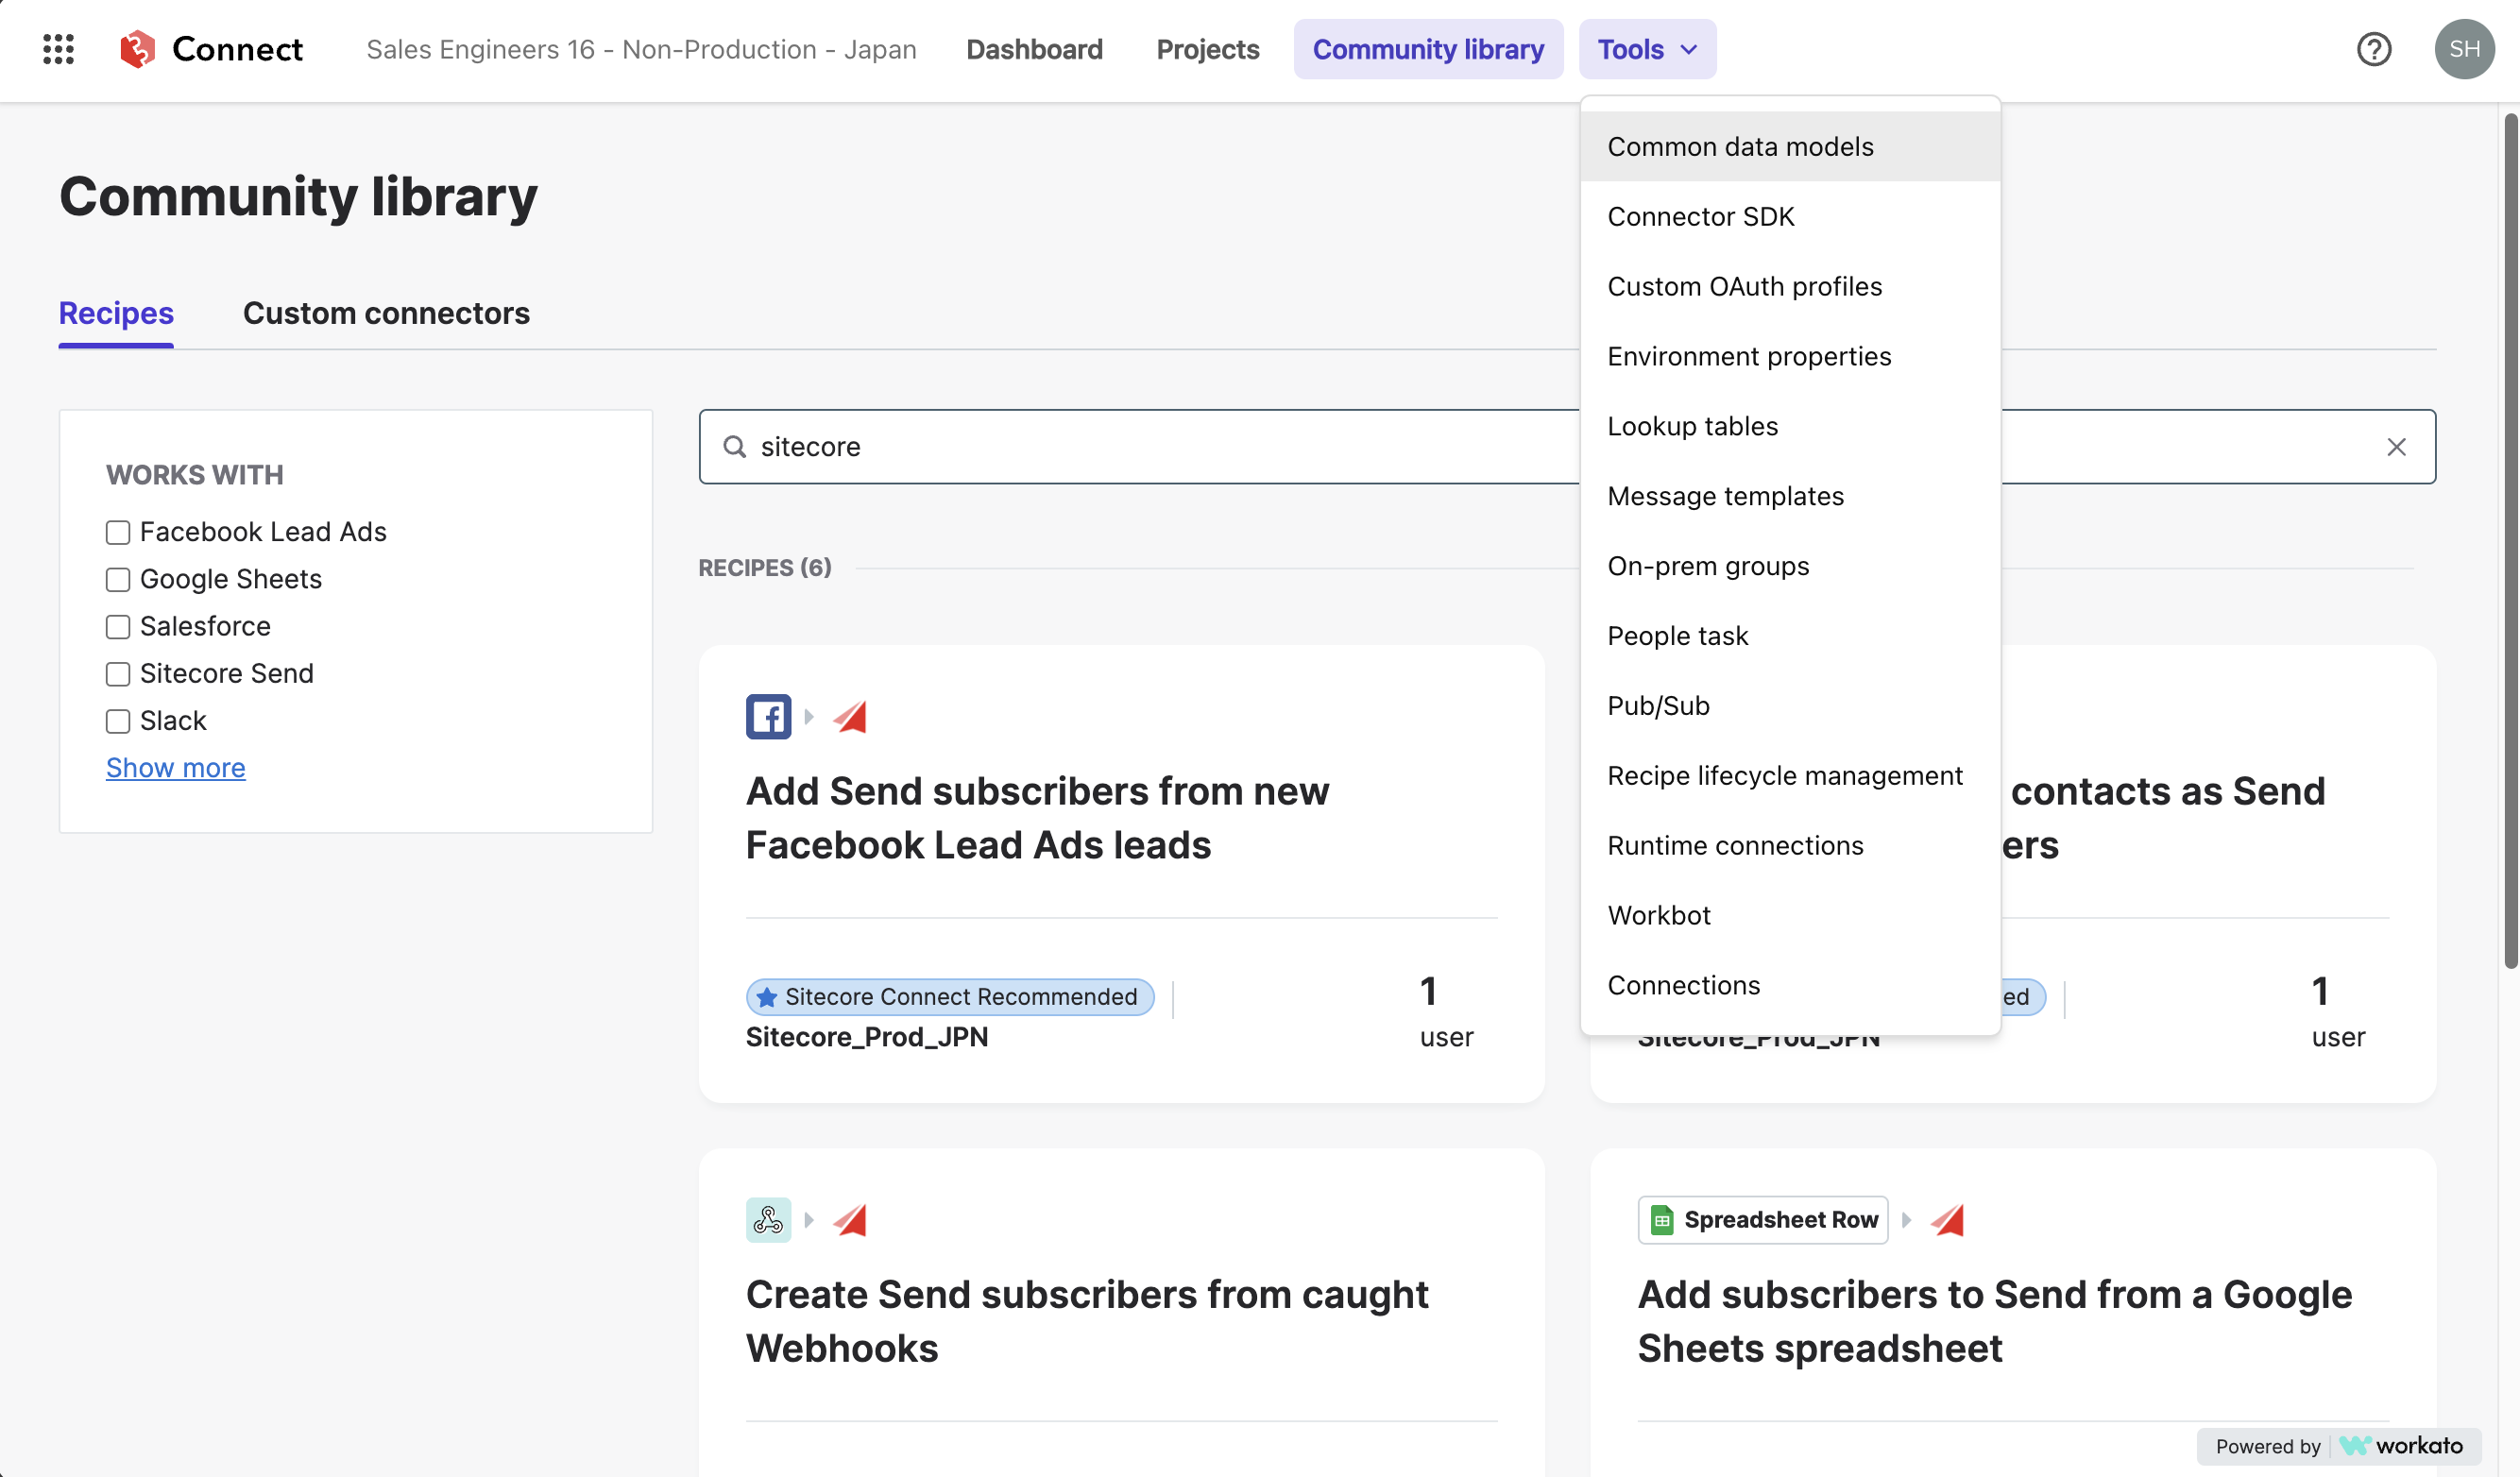This screenshot has height=1477, width=2520.
Task: Click the 1 user count on Facebook recipe
Action: 1446,1012
